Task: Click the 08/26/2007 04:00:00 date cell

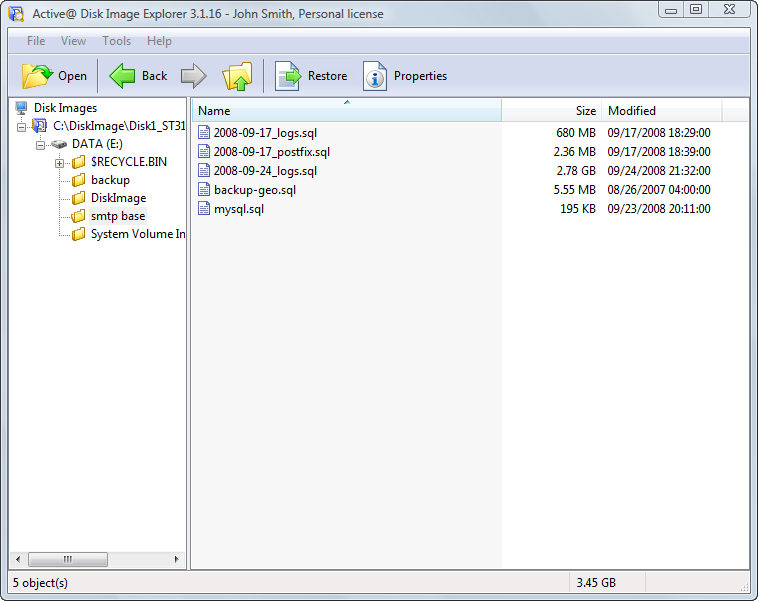Action: (659, 190)
